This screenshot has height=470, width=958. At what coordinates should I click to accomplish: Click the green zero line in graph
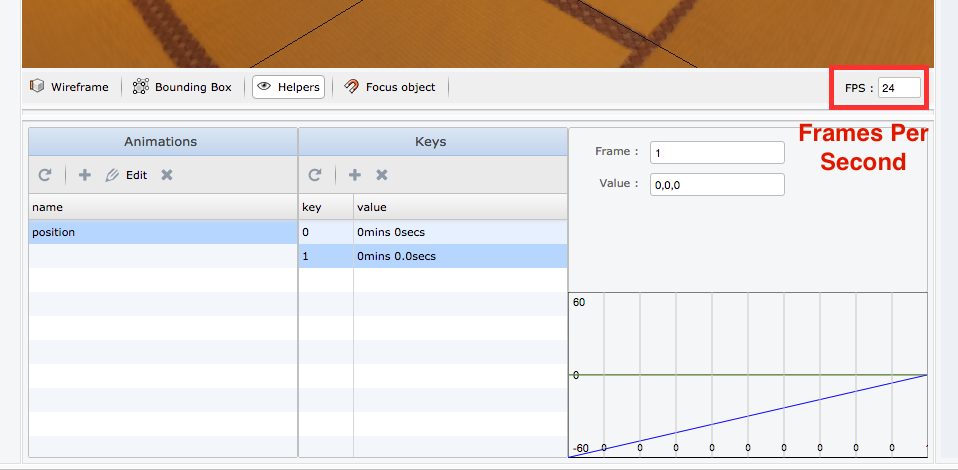click(748, 375)
